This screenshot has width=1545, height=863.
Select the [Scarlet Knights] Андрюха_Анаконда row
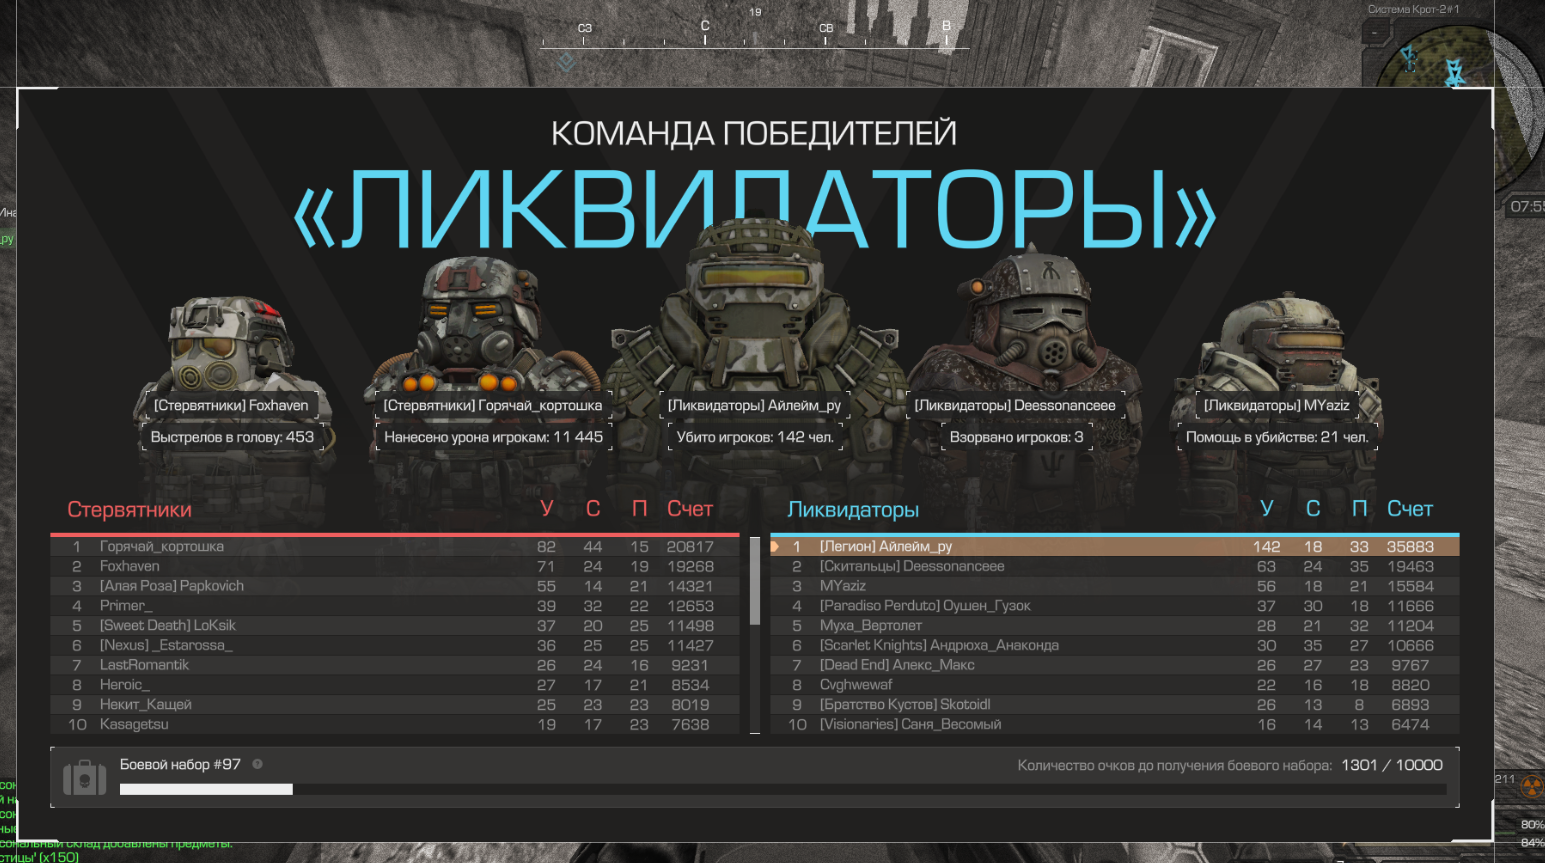[x=1115, y=645]
